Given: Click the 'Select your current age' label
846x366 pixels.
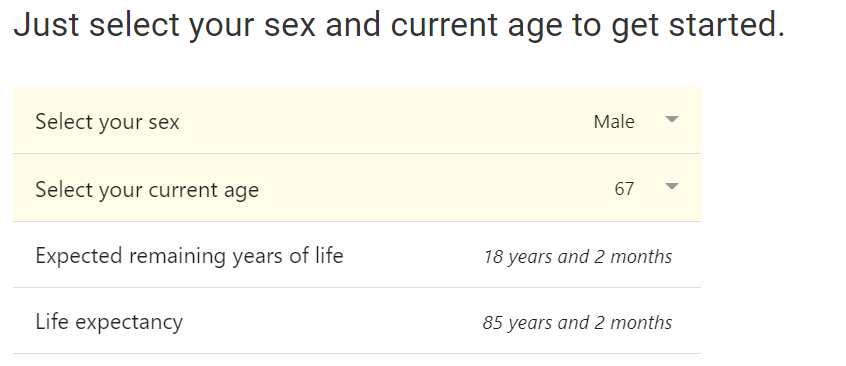Looking at the screenshot, I should 147,189.
